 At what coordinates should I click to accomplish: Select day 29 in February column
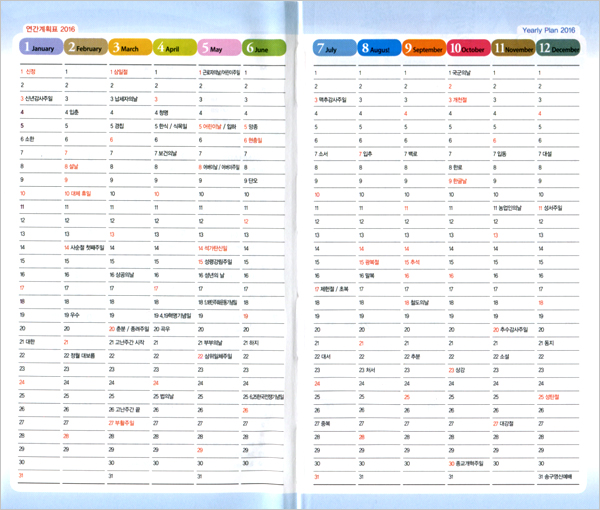(66, 449)
